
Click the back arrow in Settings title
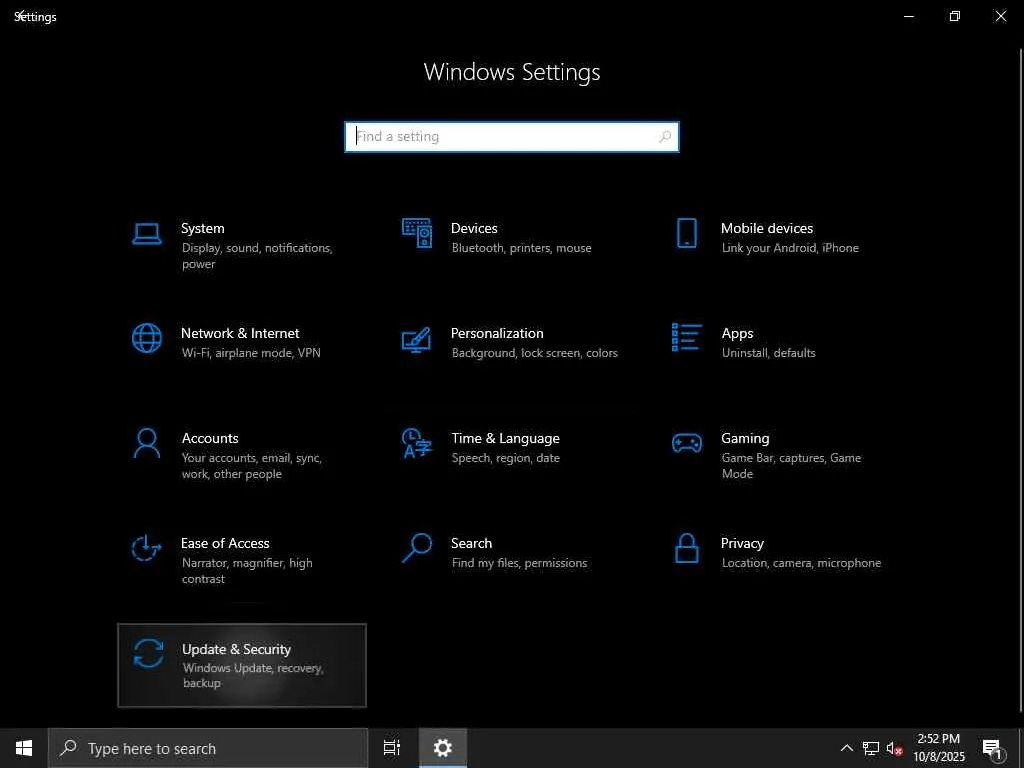[20, 15]
